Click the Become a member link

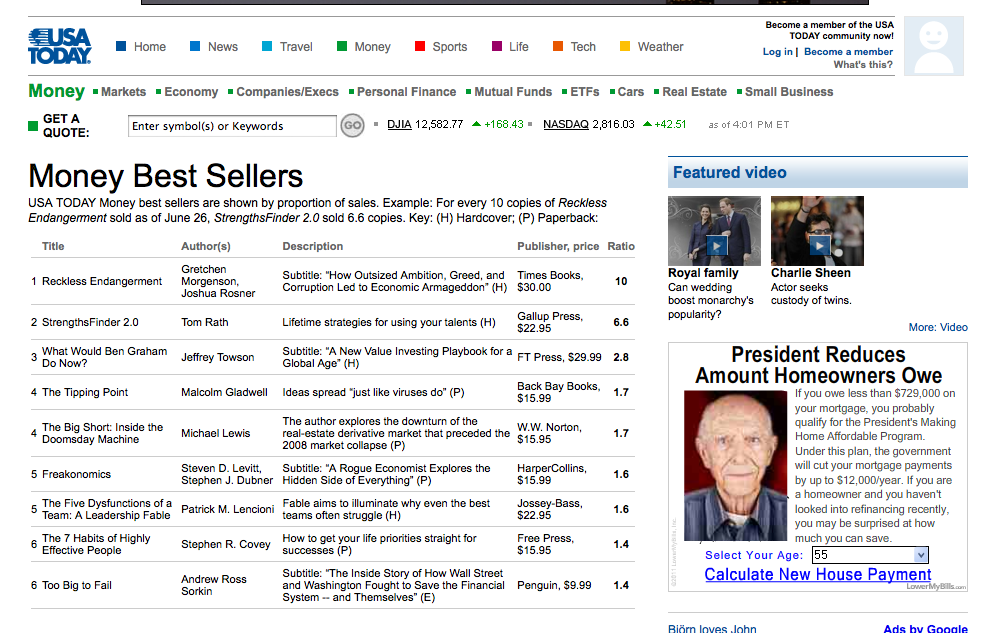pyautogui.click(x=848, y=52)
